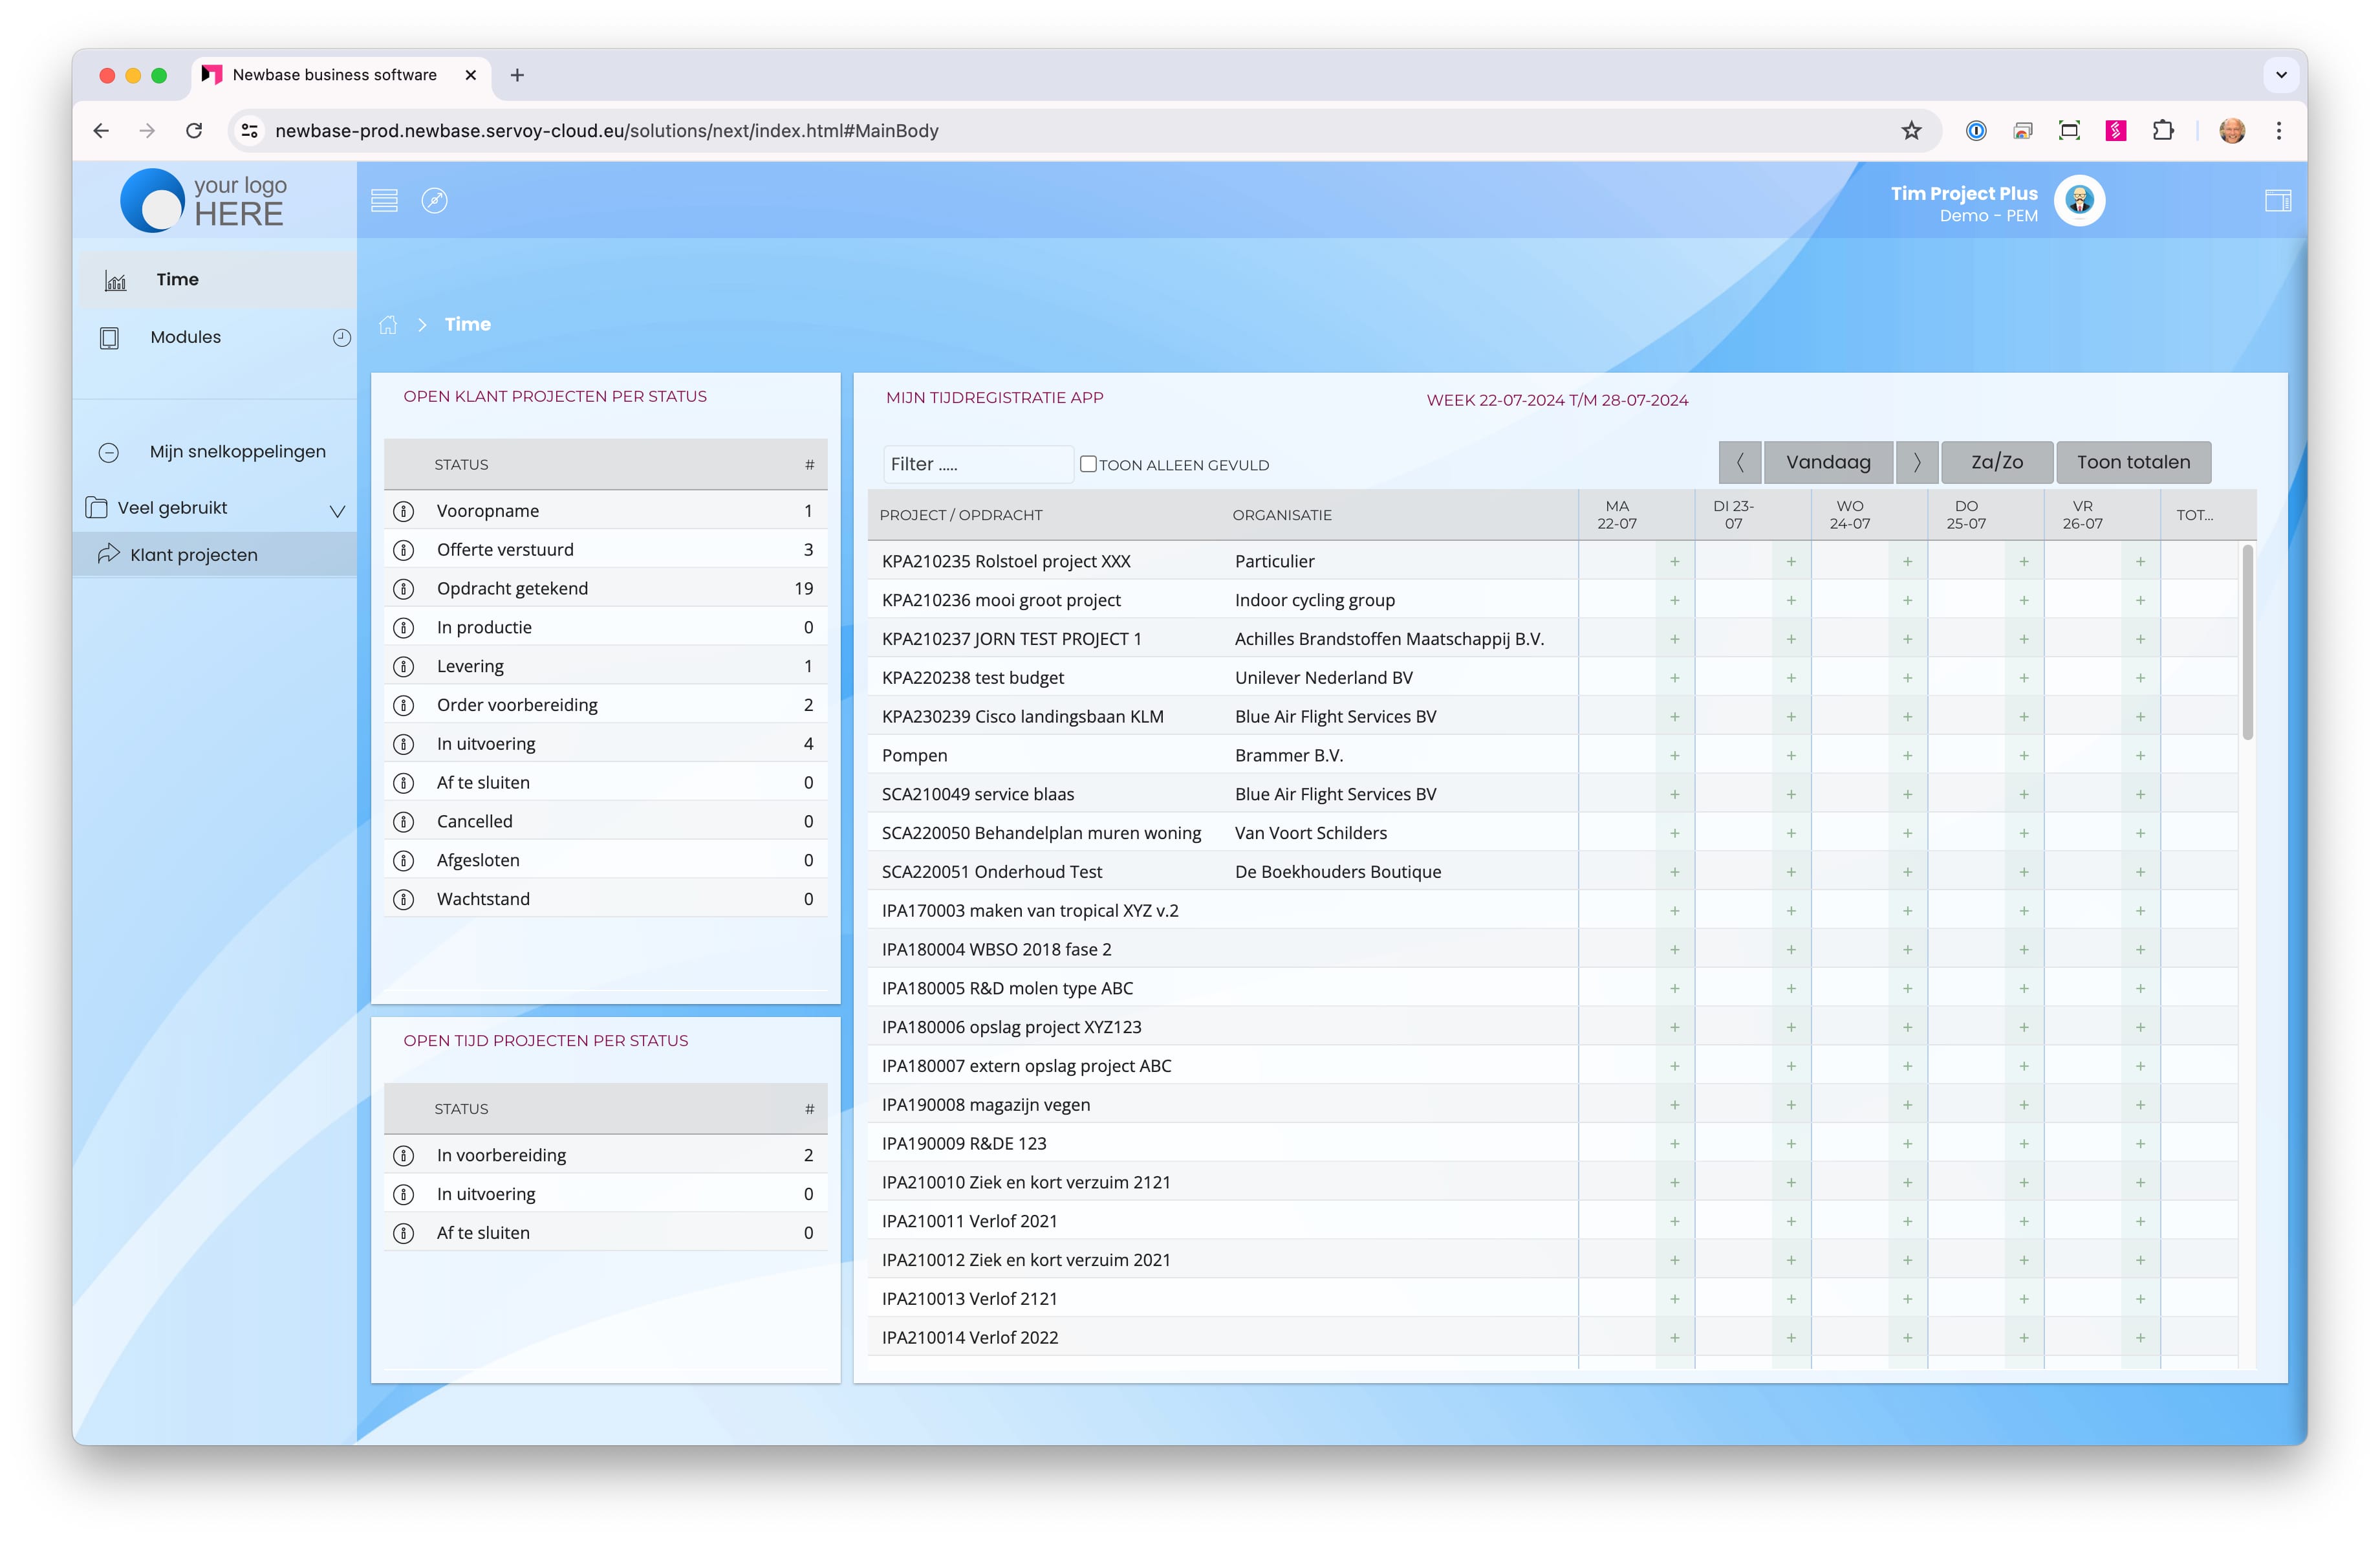Image resolution: width=2380 pixels, height=1541 pixels.
Task: Click the Af te sluiten klant status row
Action: pos(605,783)
